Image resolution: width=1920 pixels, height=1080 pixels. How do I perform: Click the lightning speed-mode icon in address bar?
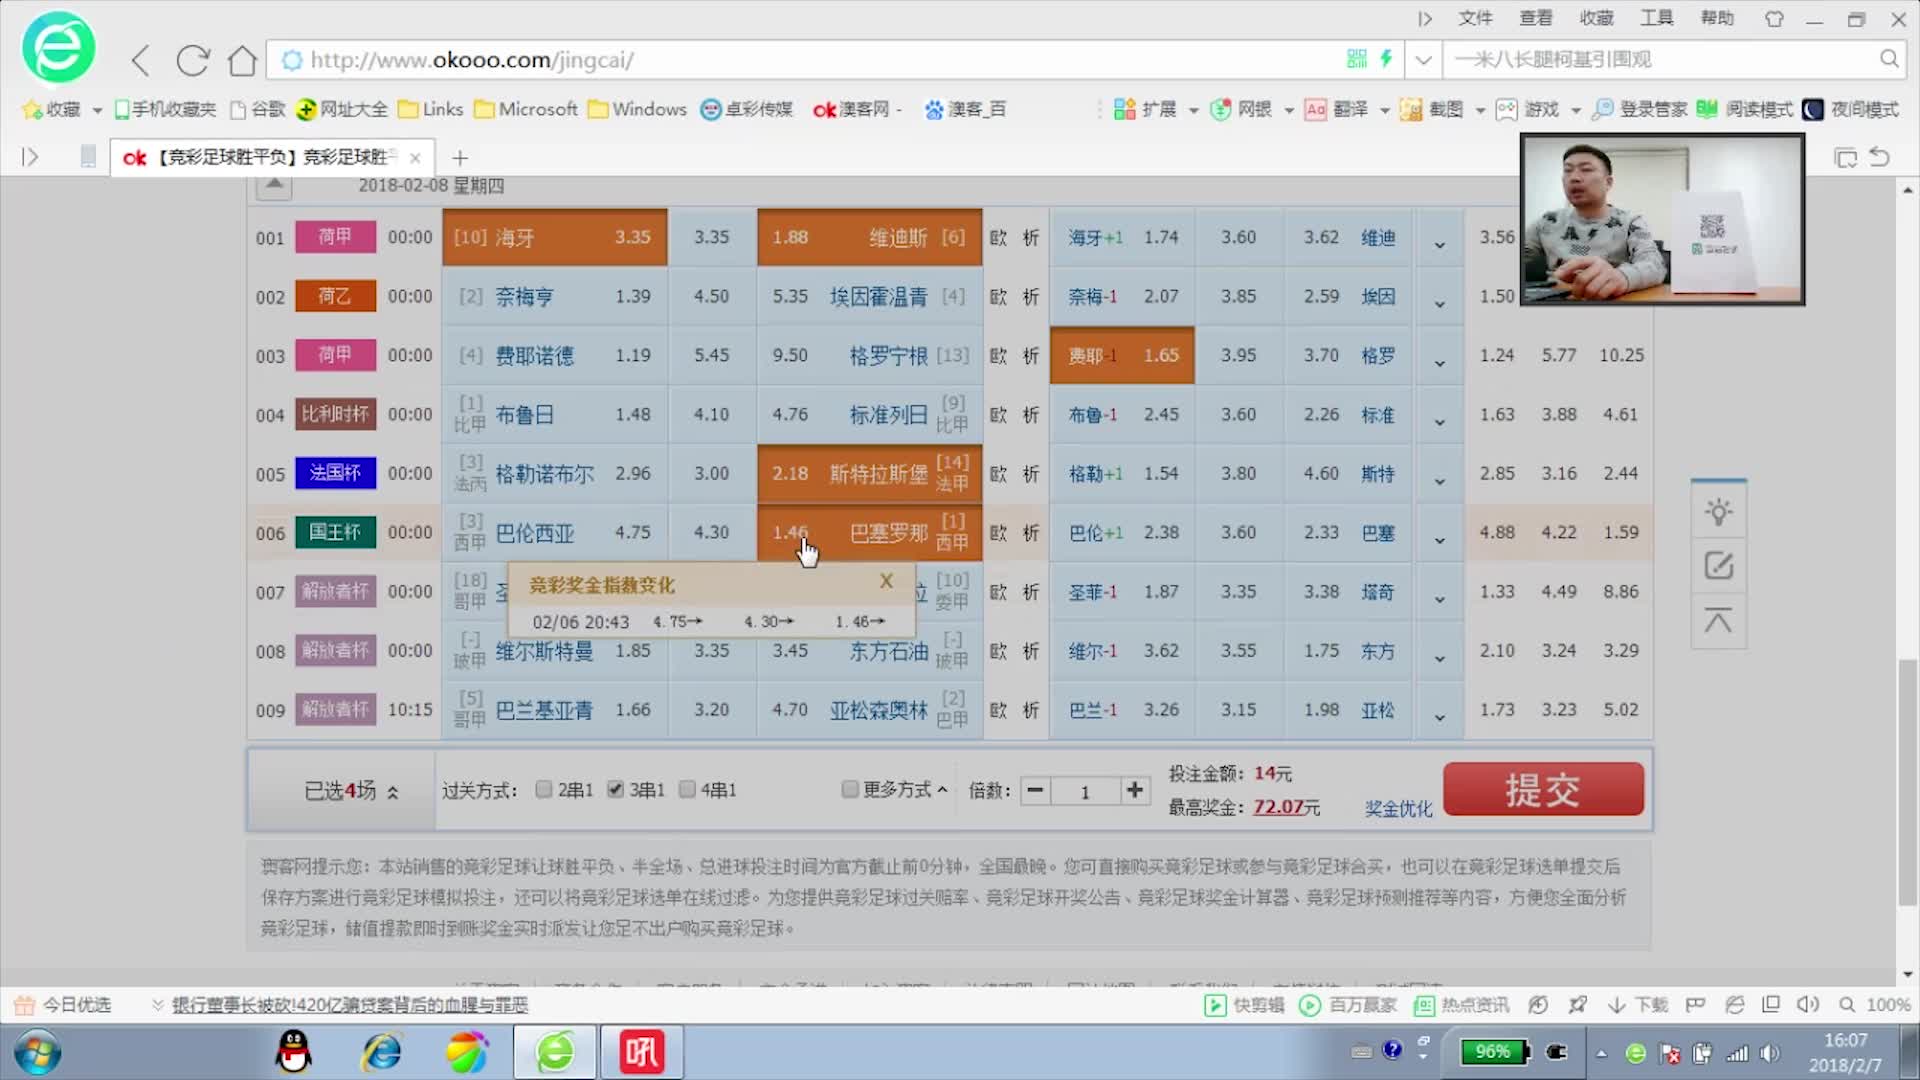(1386, 59)
